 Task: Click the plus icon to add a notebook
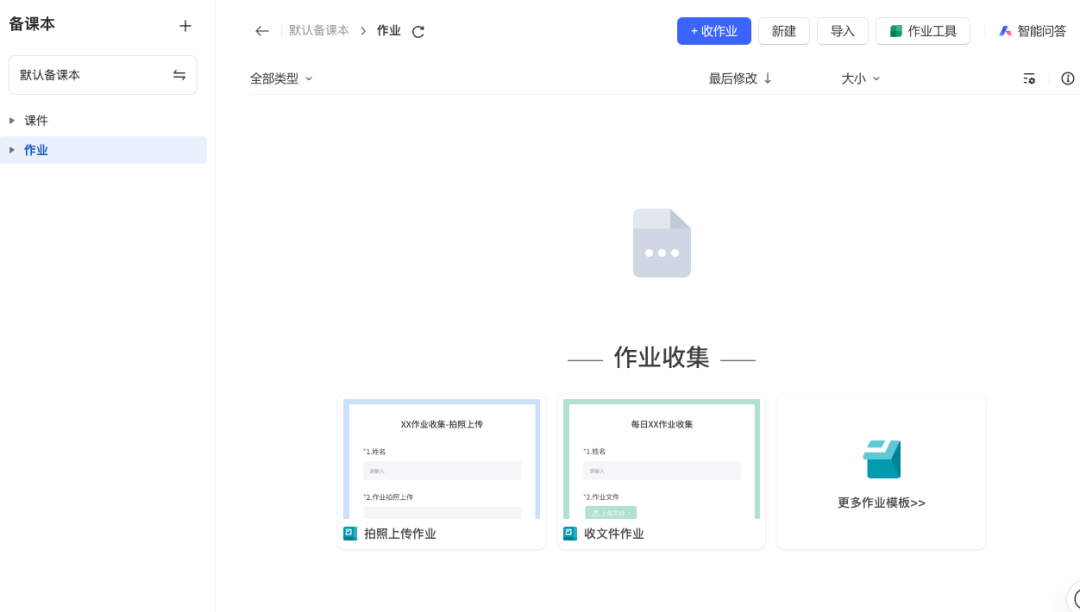pos(185,25)
